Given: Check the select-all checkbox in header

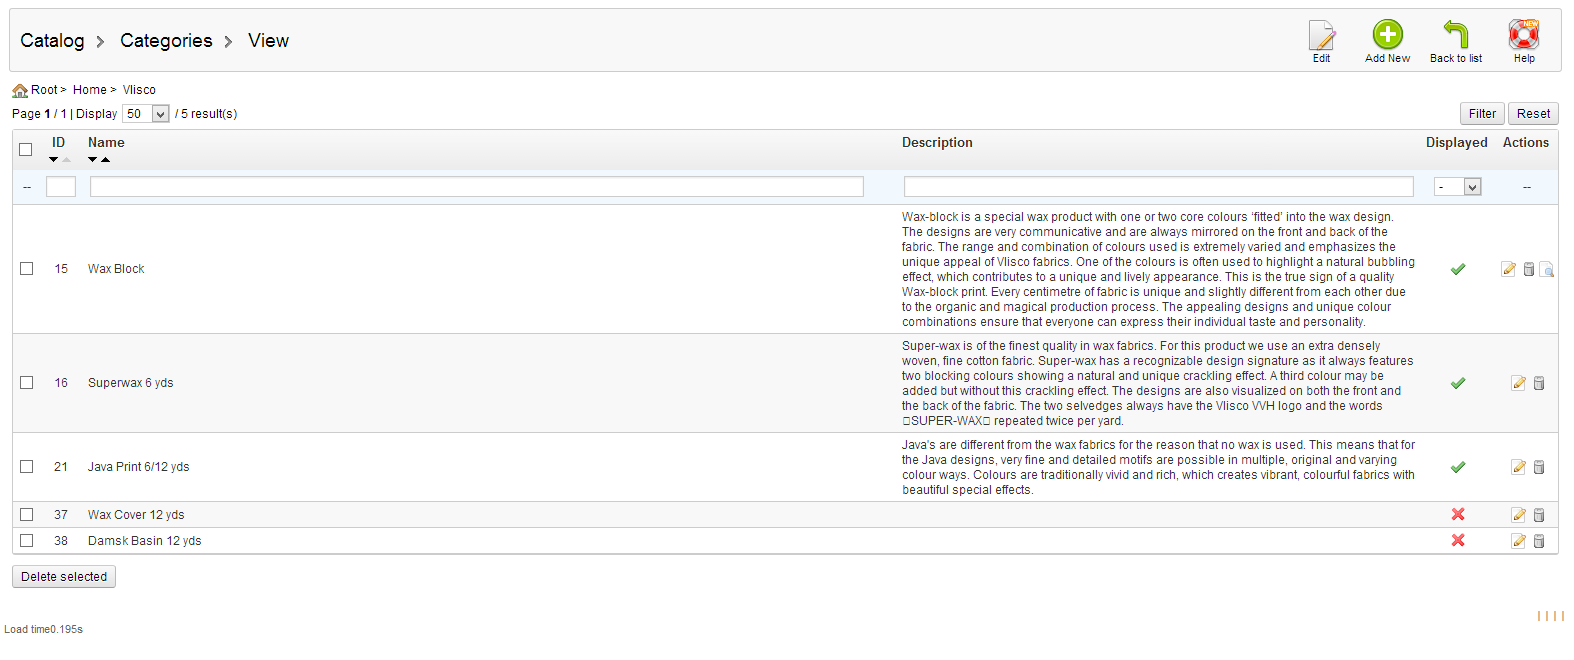Looking at the screenshot, I should click(26, 150).
